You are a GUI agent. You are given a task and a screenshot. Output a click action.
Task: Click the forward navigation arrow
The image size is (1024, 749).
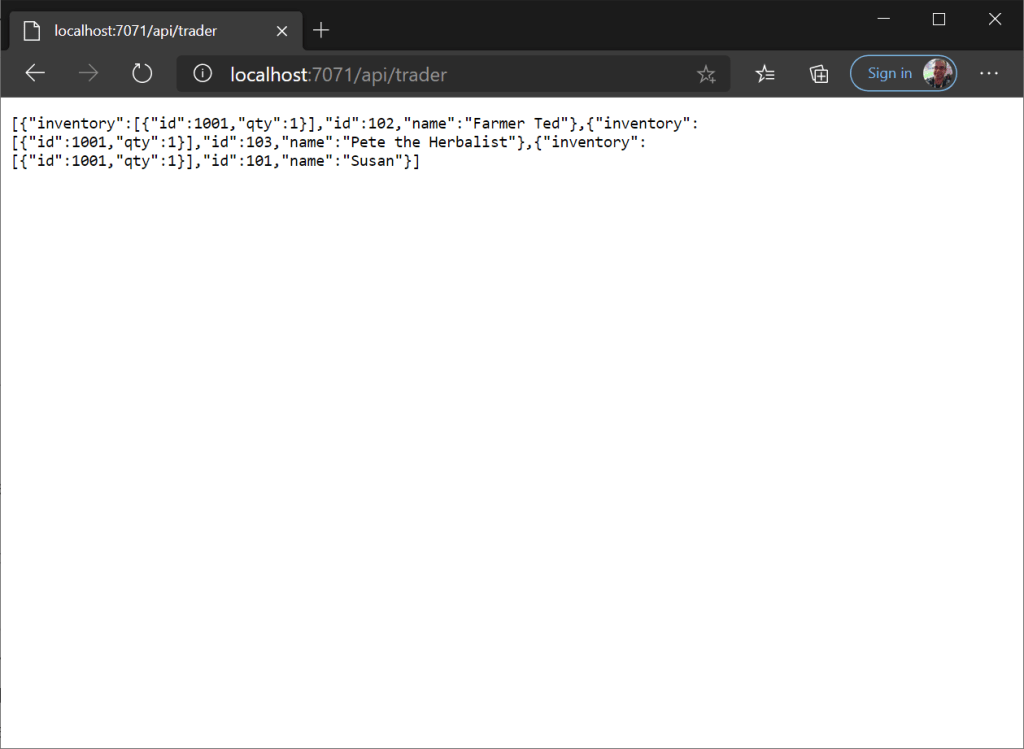pos(89,73)
